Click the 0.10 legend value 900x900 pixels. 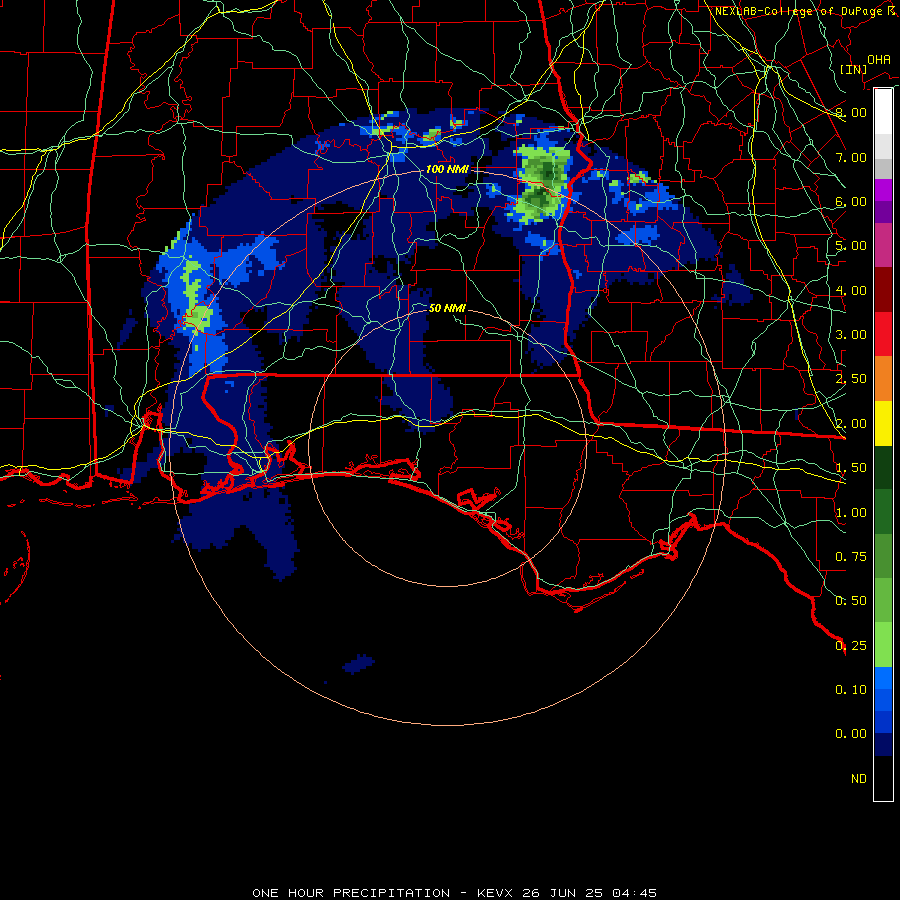pos(851,690)
